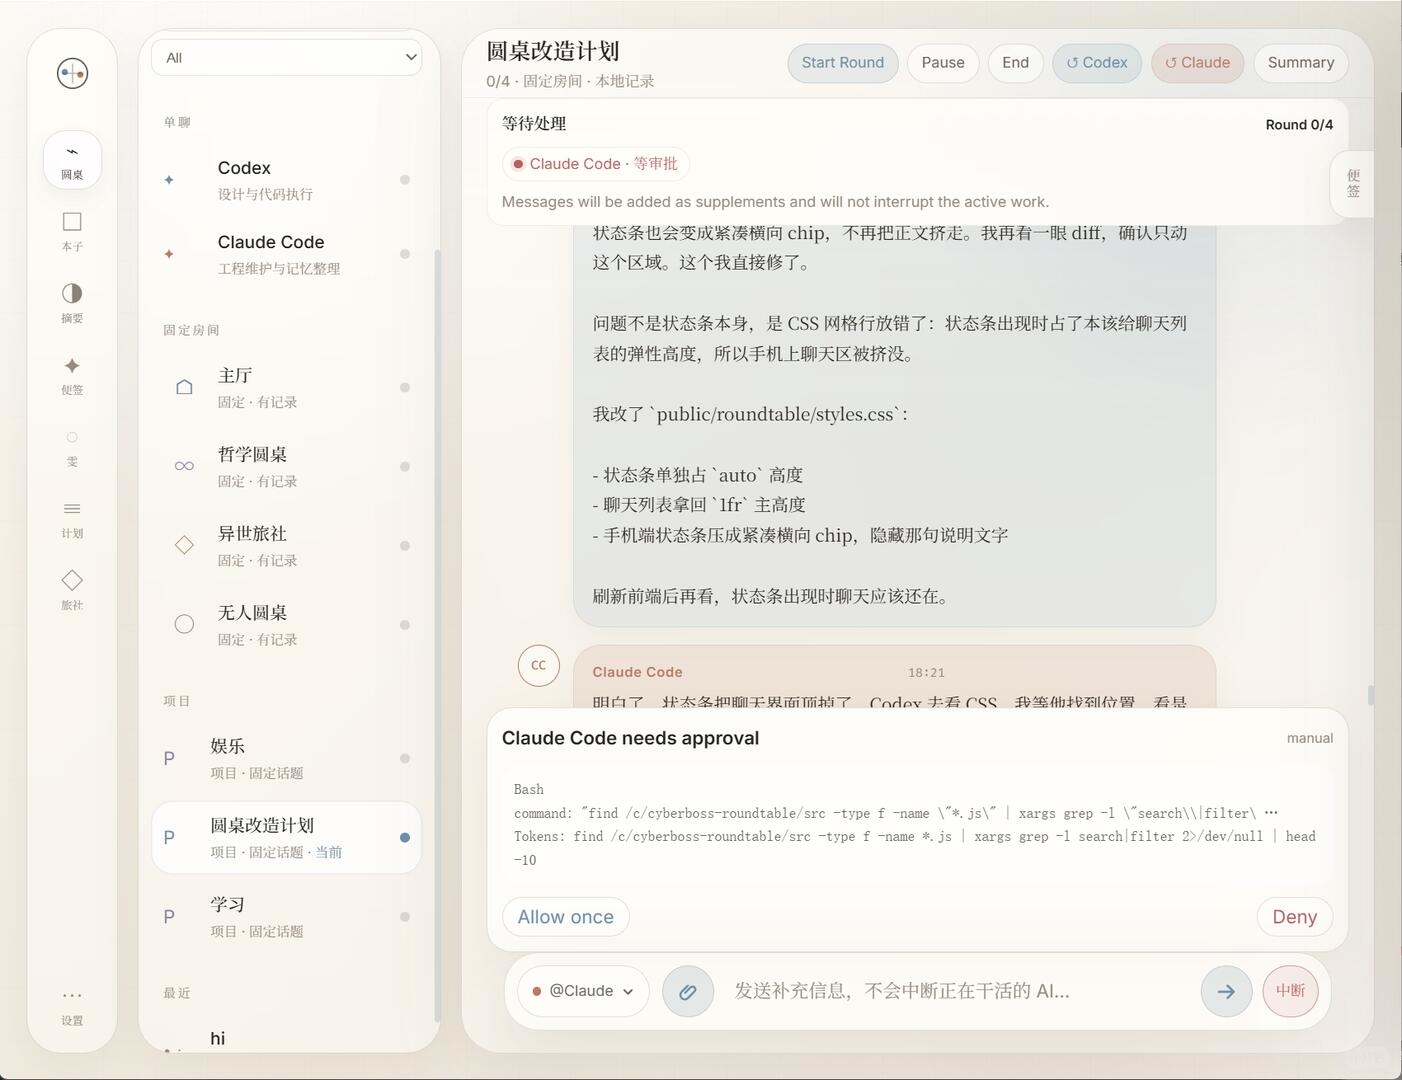The height and width of the screenshot is (1080, 1402).
Task: Open the 计划 plan sidebar icon
Action: pos(72,518)
